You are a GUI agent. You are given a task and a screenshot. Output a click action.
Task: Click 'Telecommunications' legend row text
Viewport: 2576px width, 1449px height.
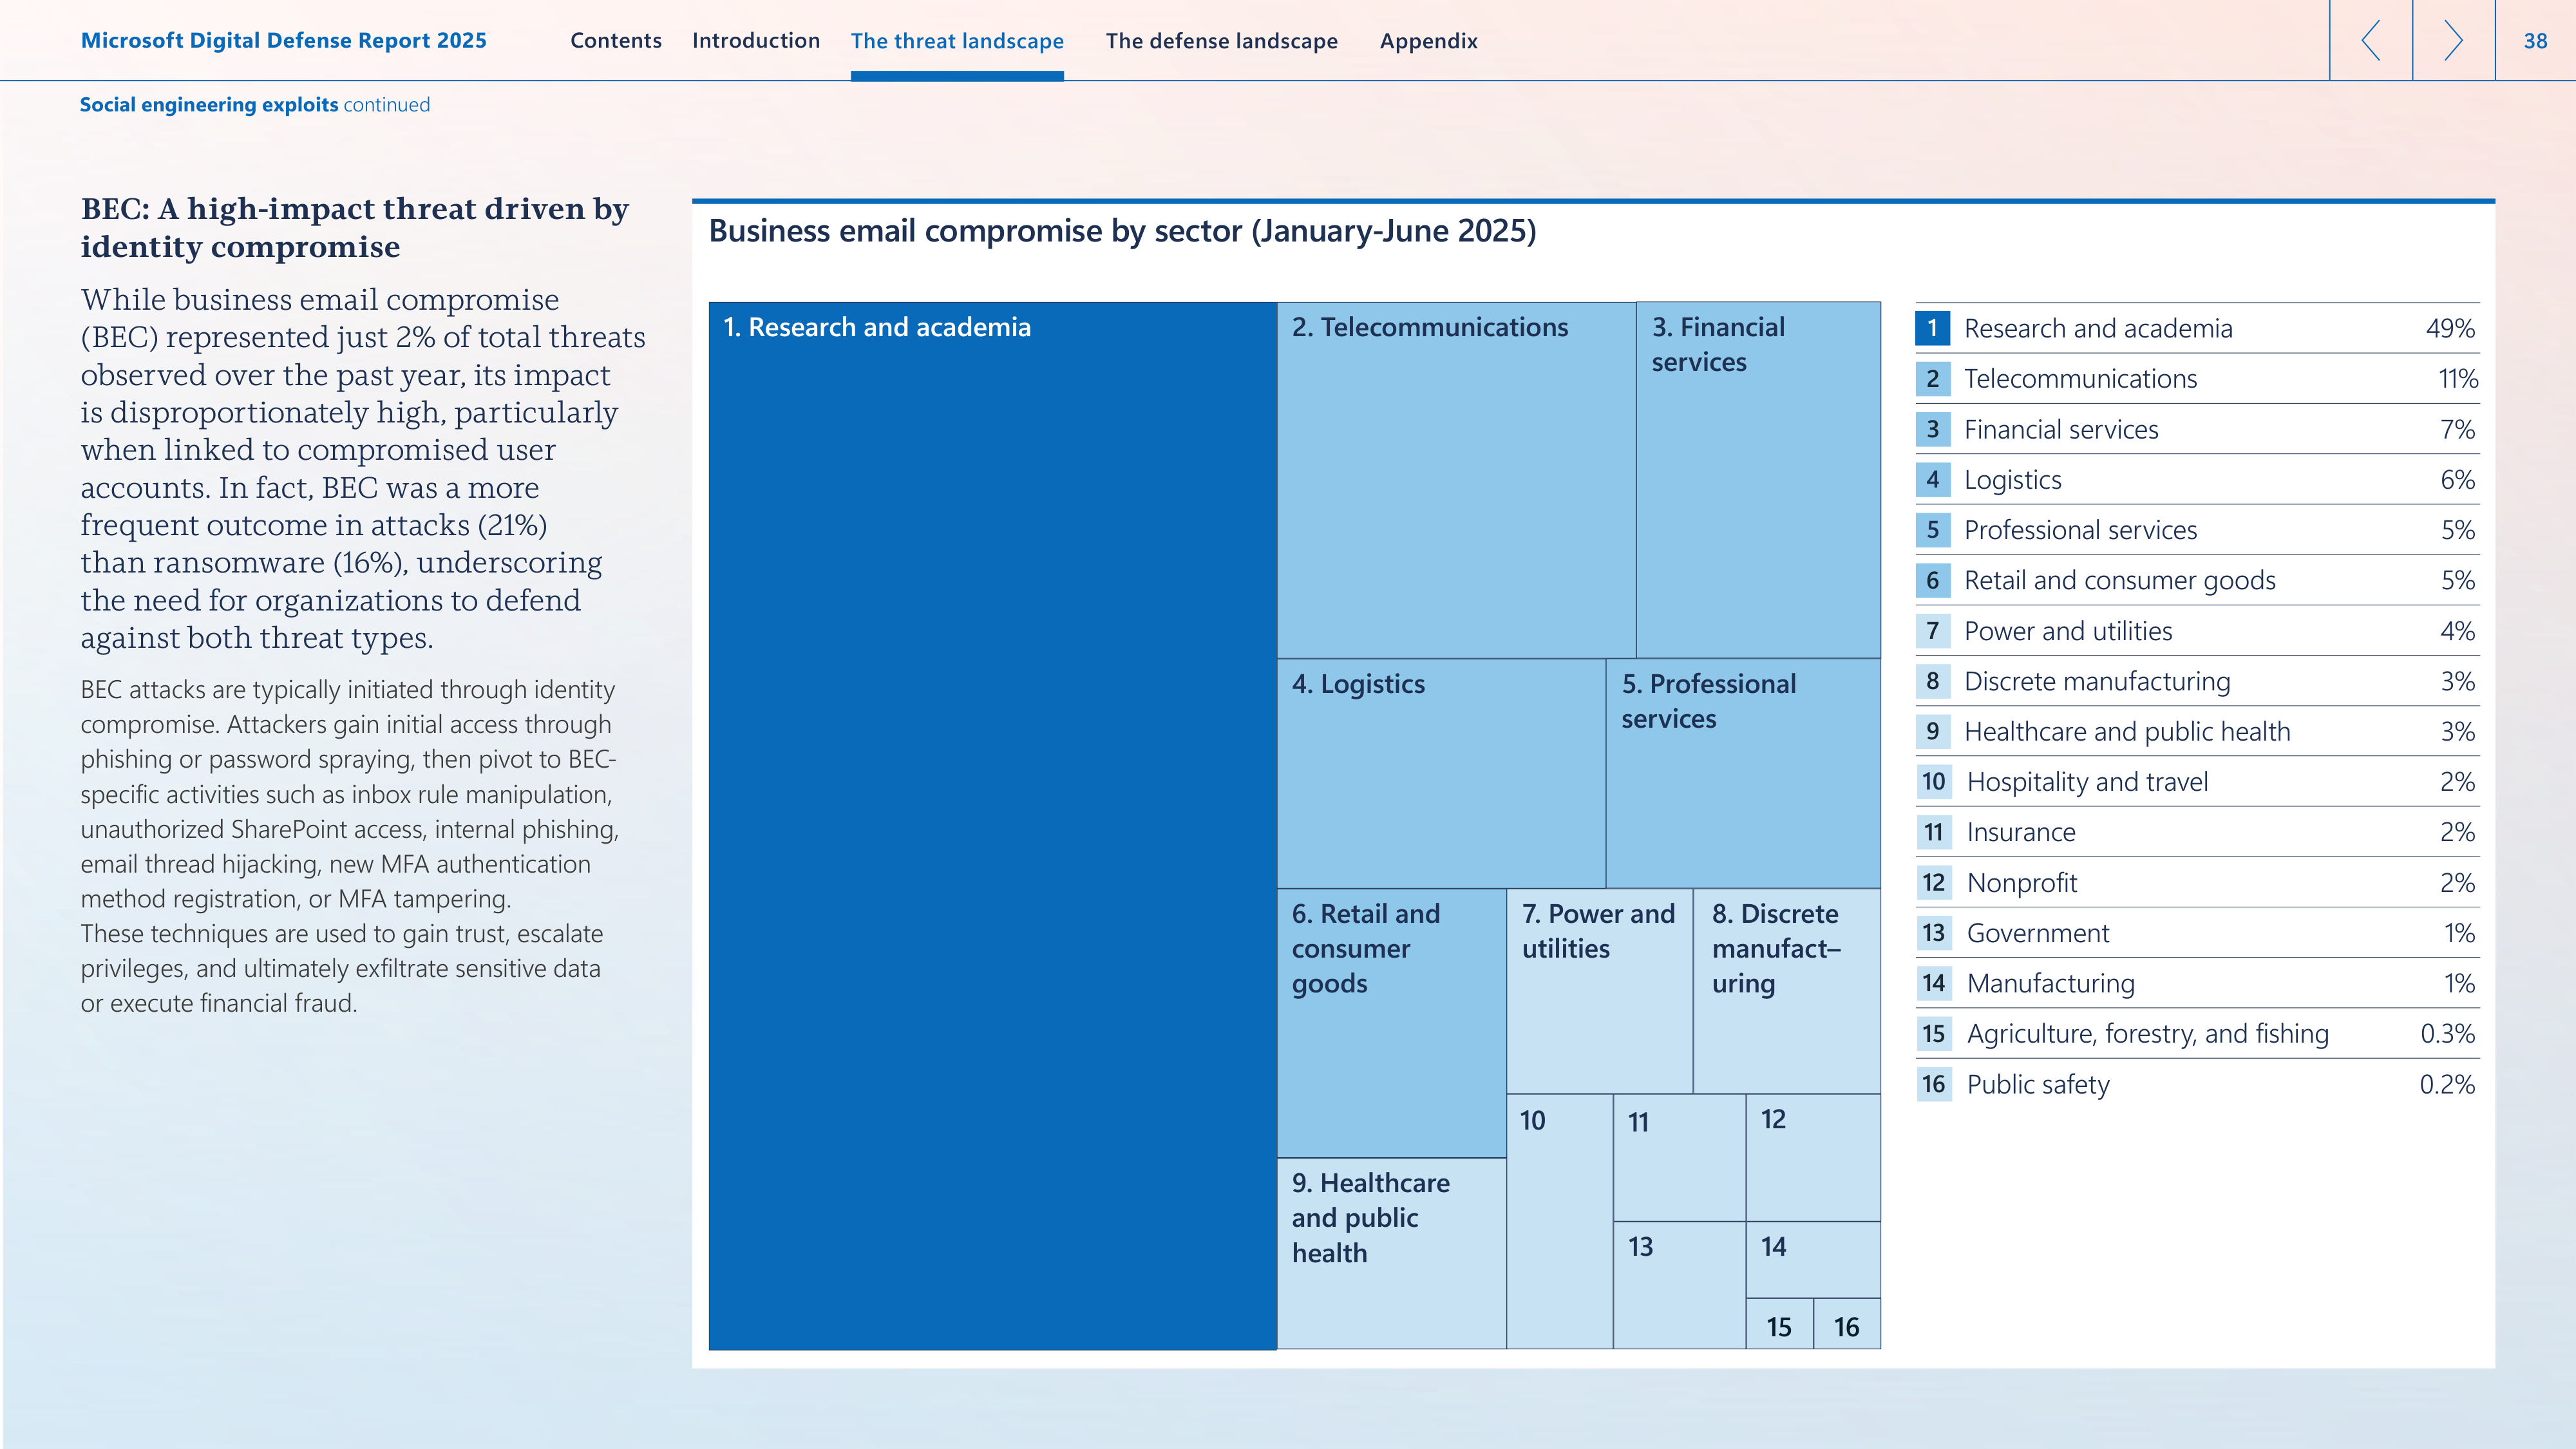(2080, 379)
